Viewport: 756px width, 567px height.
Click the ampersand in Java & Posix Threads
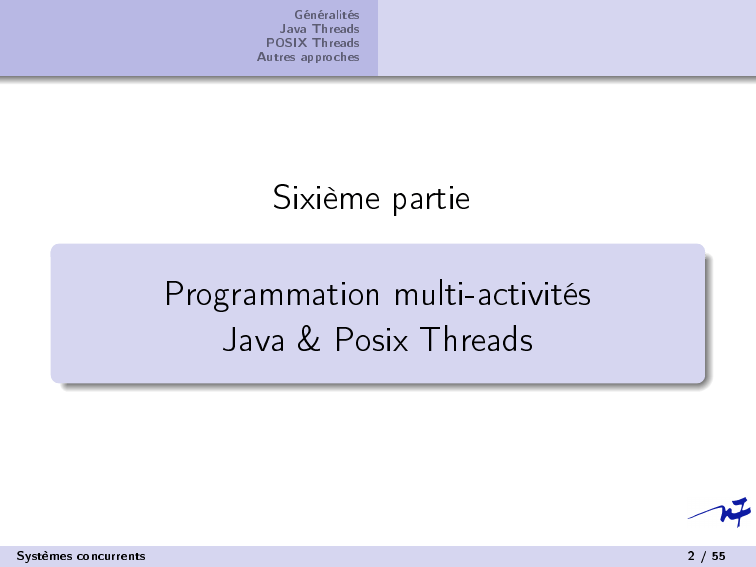(309, 341)
